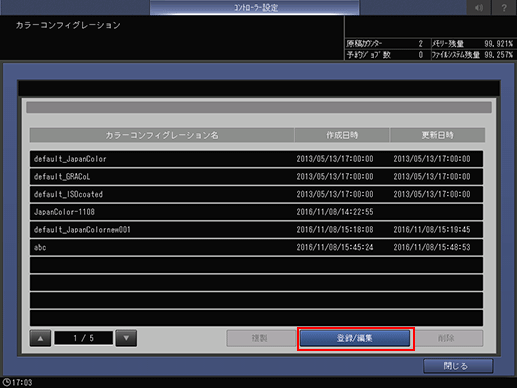This screenshot has height=388, width=517.
Task: Click creation date 2016/11/08/14:22:55
Action: (x=335, y=212)
